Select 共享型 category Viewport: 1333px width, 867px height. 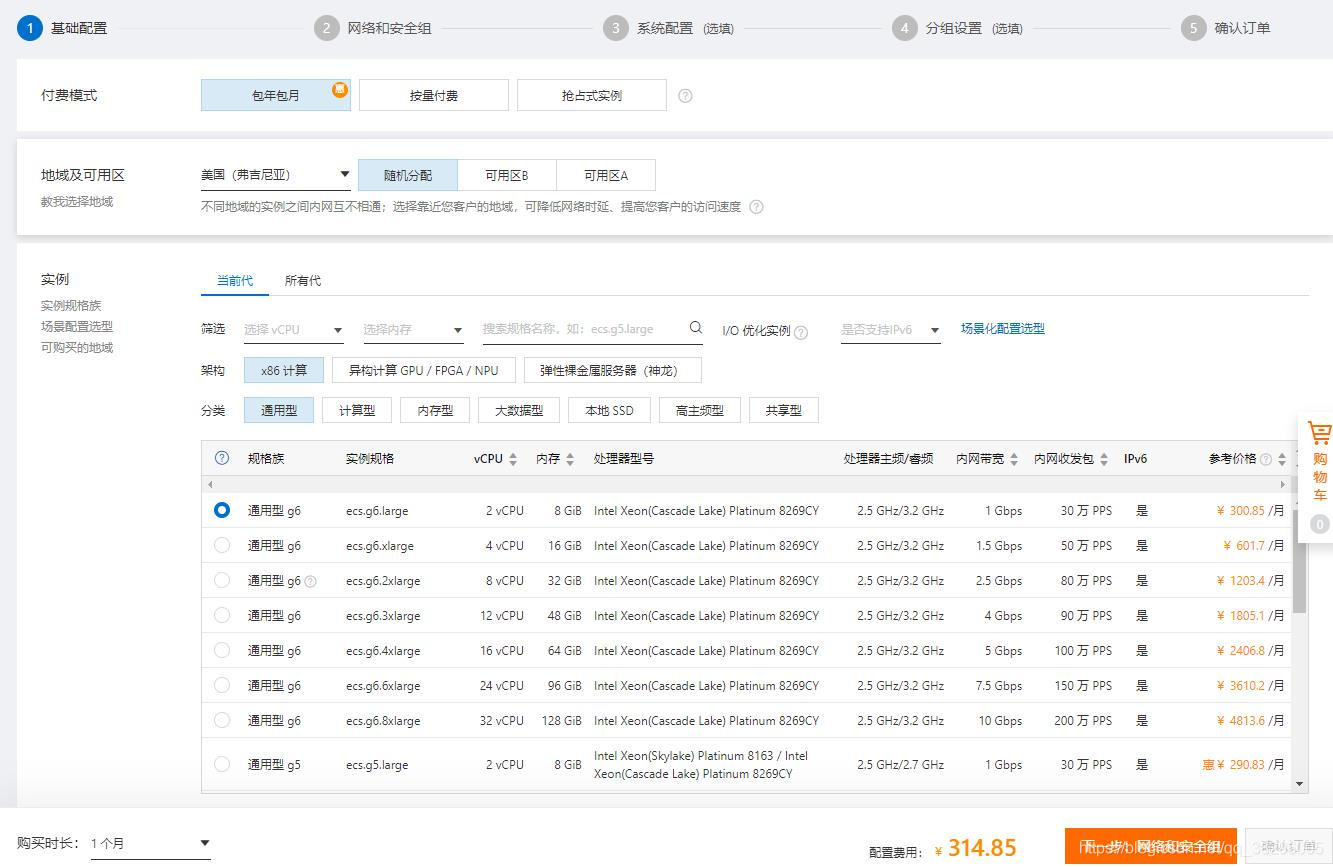point(783,410)
